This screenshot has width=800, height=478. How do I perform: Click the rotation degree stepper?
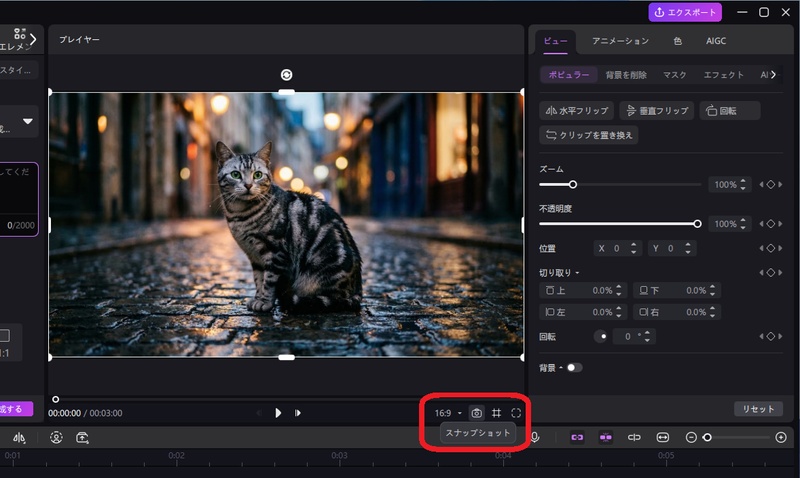point(647,336)
